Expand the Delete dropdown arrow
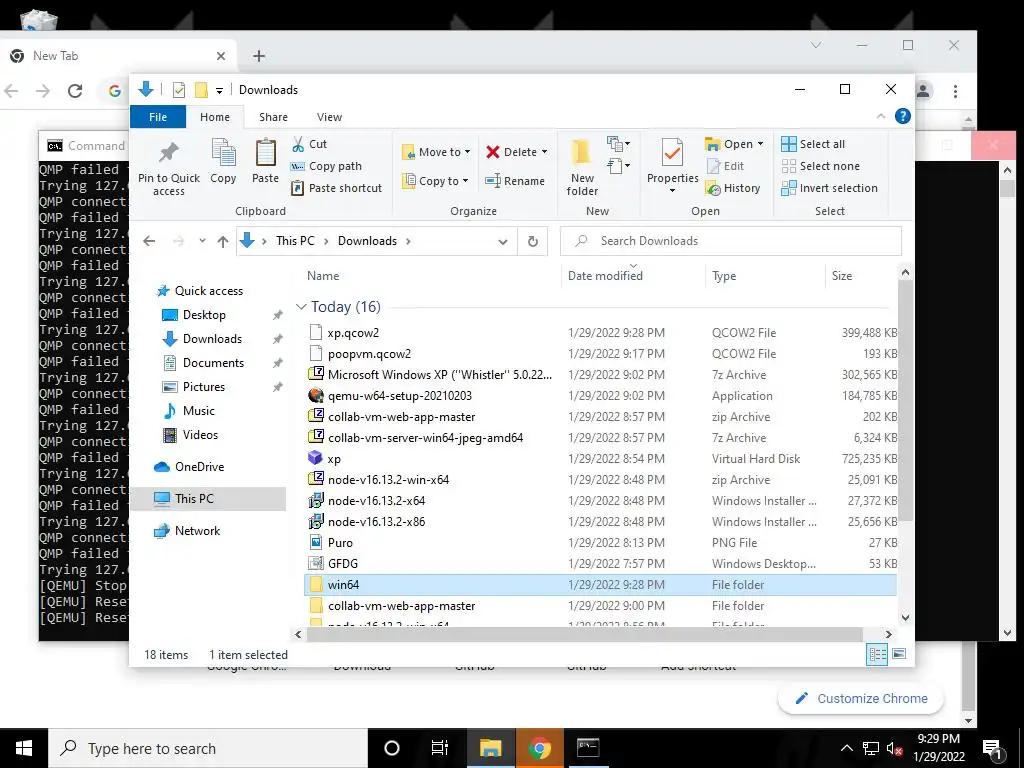The height and width of the screenshot is (768, 1024). point(544,152)
